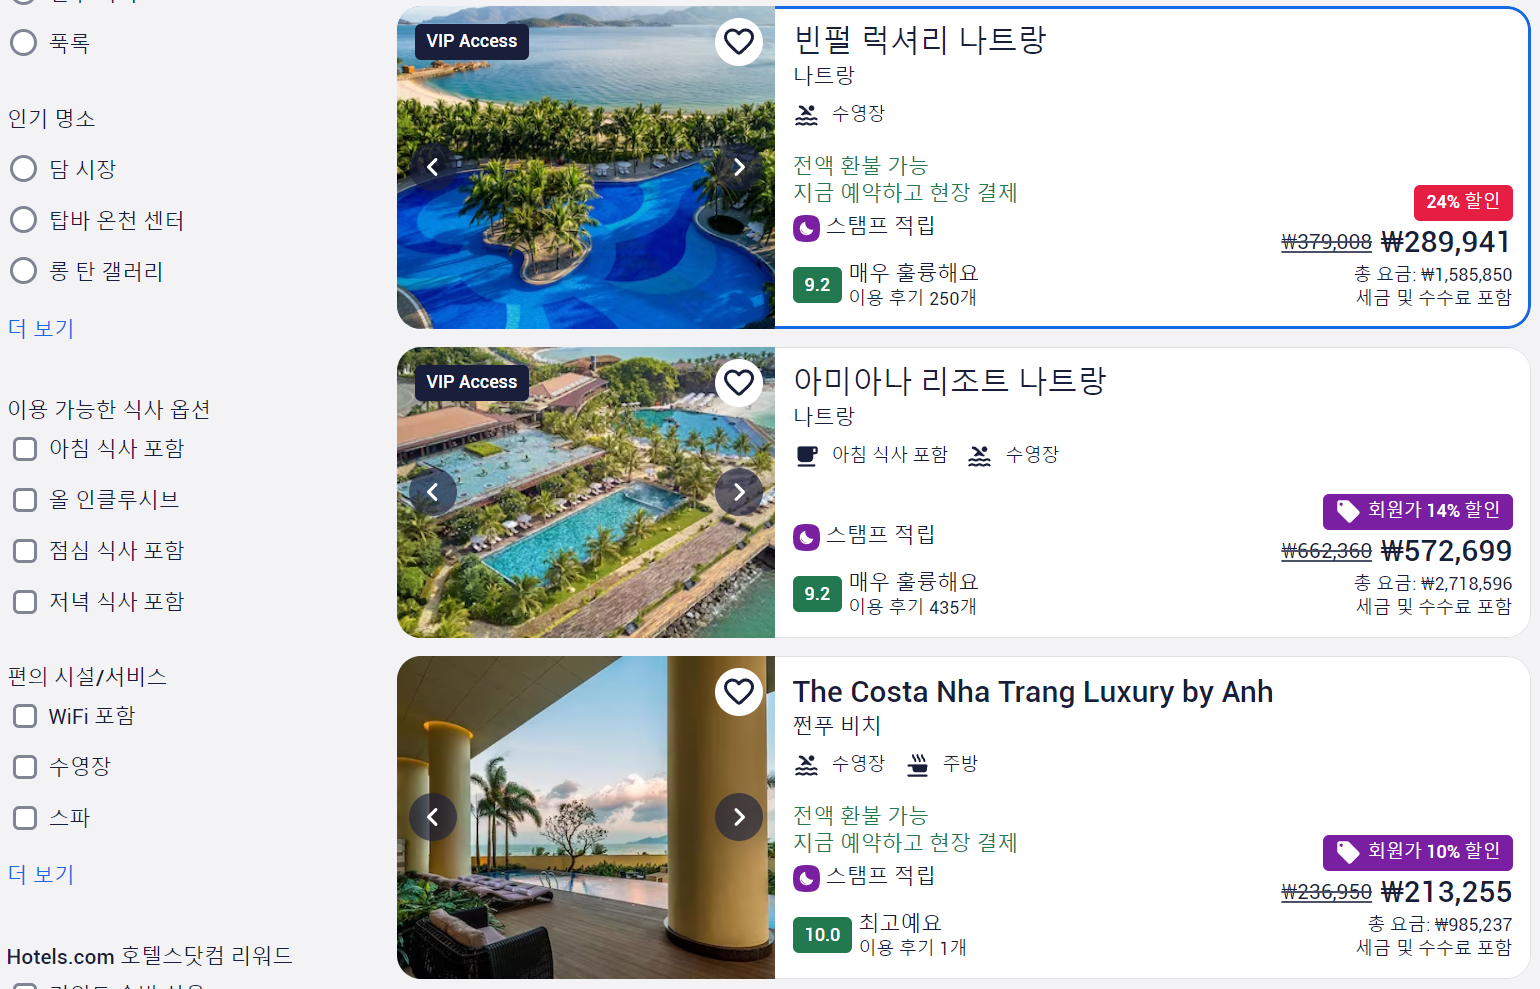The height and width of the screenshot is (989, 1540).
Task: View next image of The Costa Nha Trang
Action: pos(739,817)
